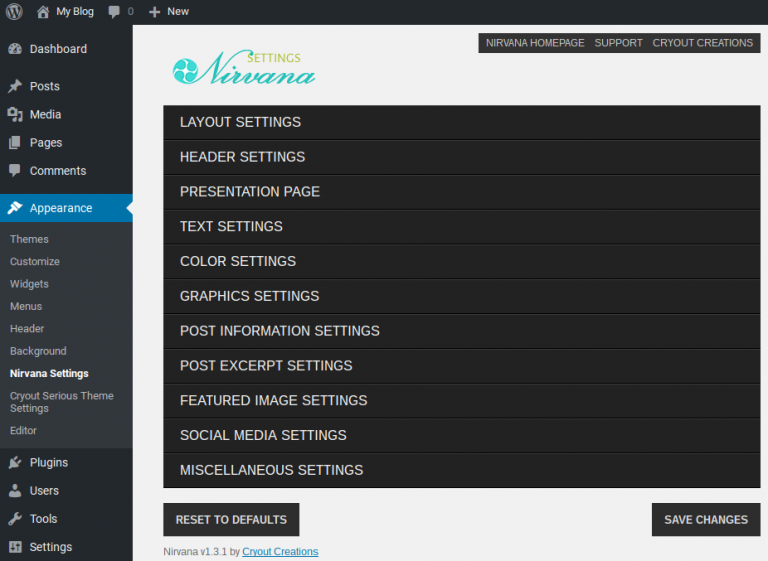
Task: Open the Nirvana Homepage link
Action: click(534, 43)
